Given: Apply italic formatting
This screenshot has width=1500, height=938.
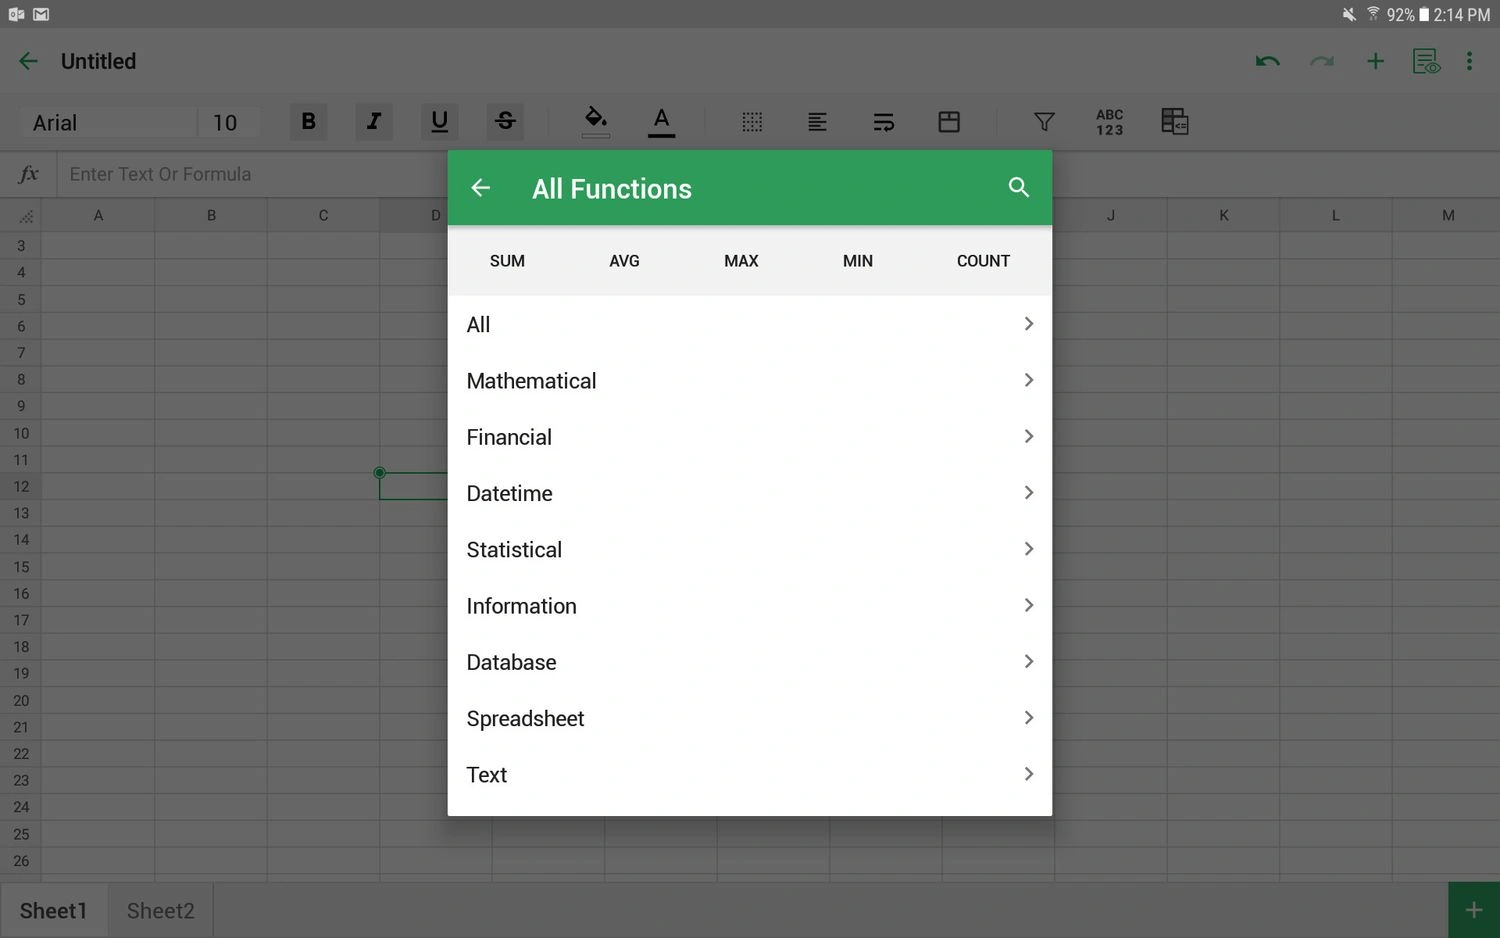Looking at the screenshot, I should 373,121.
